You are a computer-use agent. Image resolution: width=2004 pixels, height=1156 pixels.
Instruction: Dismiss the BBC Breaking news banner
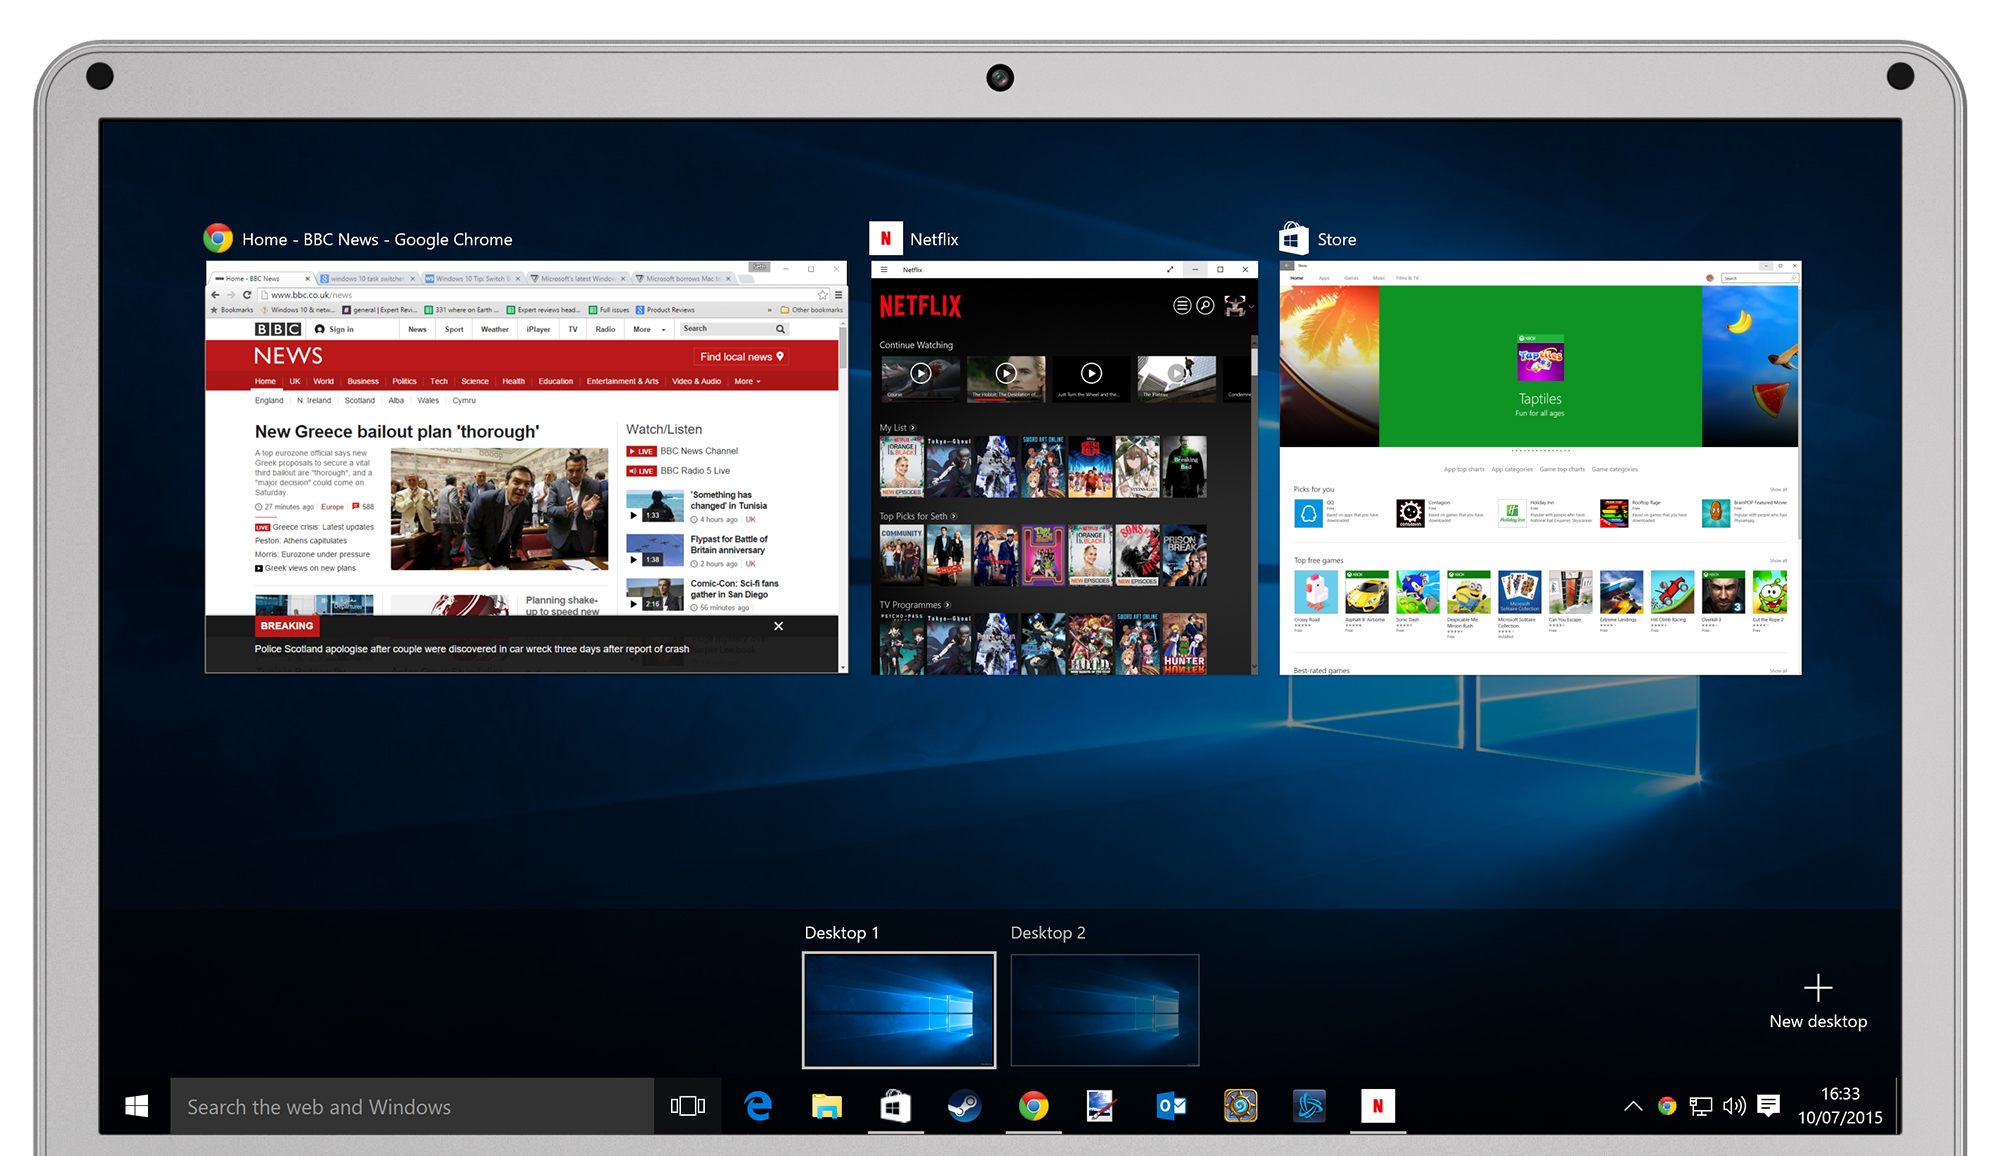(778, 626)
